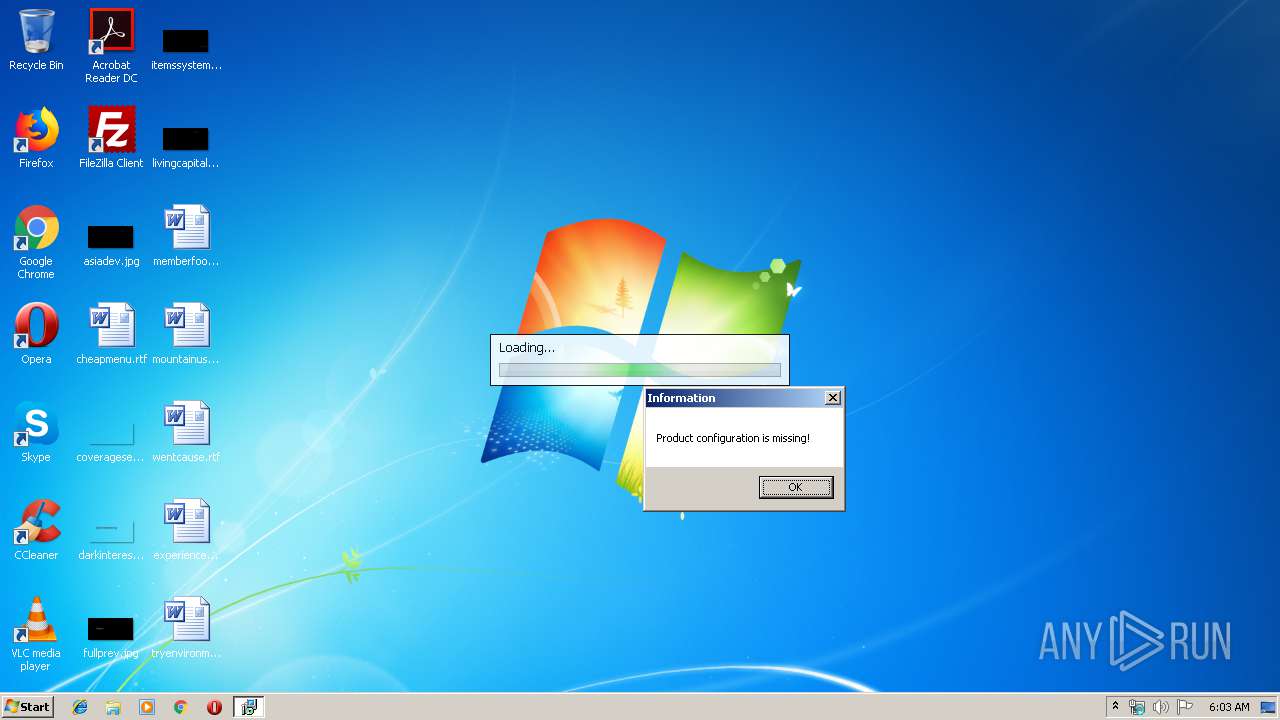Launch Acrobat Reader DC shortcut
Viewport: 1280px width, 720px height.
[111, 47]
